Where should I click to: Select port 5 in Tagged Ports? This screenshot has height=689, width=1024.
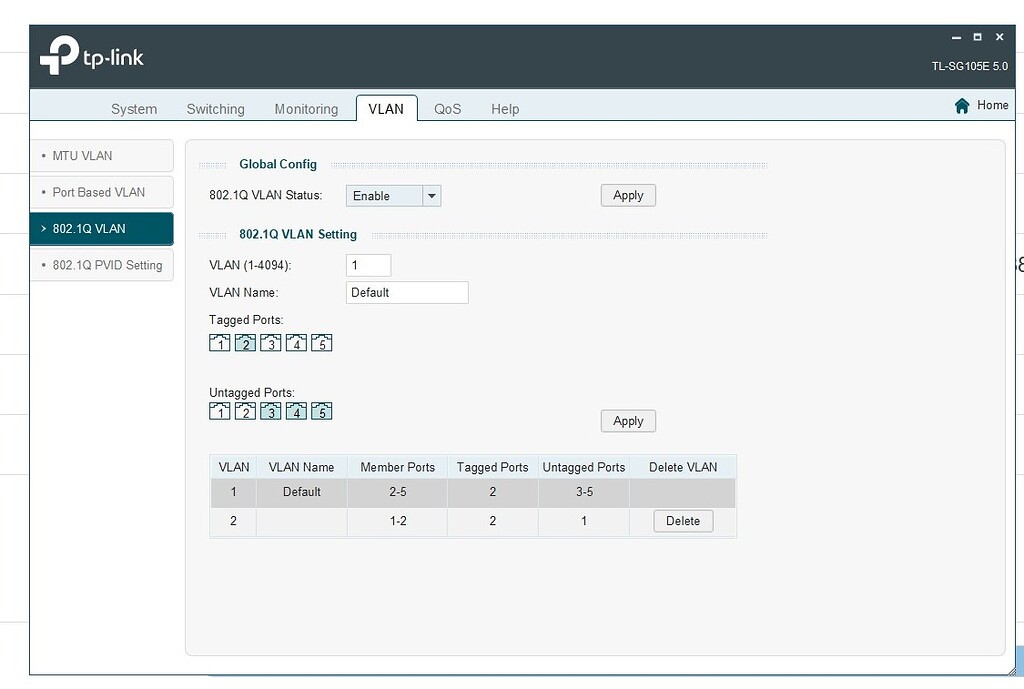point(320,342)
